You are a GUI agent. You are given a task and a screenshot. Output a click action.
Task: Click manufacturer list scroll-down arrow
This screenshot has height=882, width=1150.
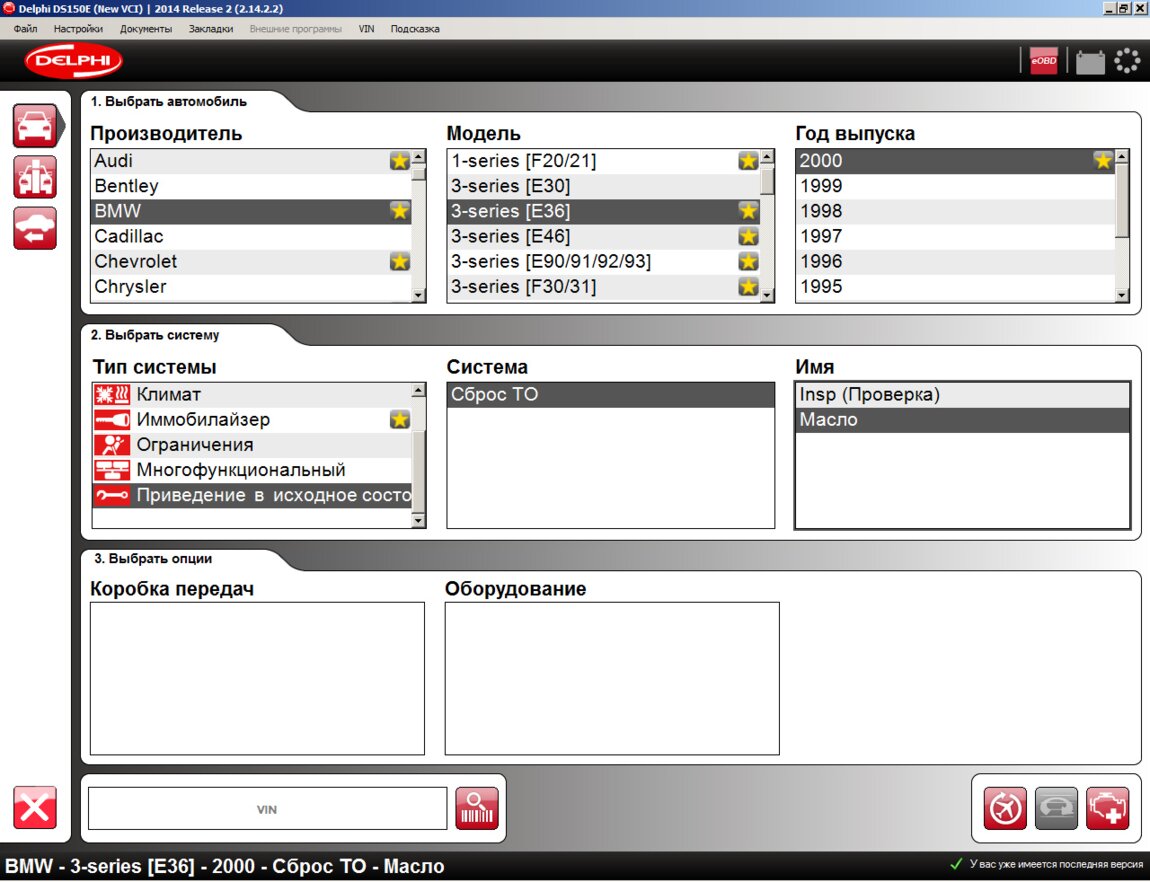[x=418, y=295]
